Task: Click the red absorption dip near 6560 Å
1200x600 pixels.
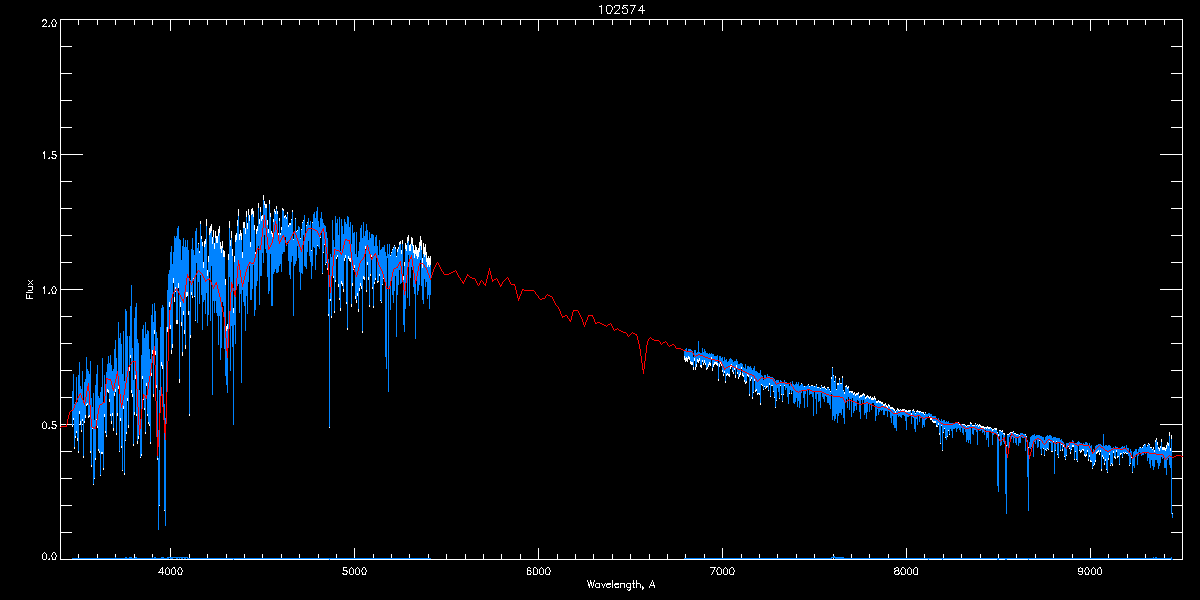Action: pos(643,355)
